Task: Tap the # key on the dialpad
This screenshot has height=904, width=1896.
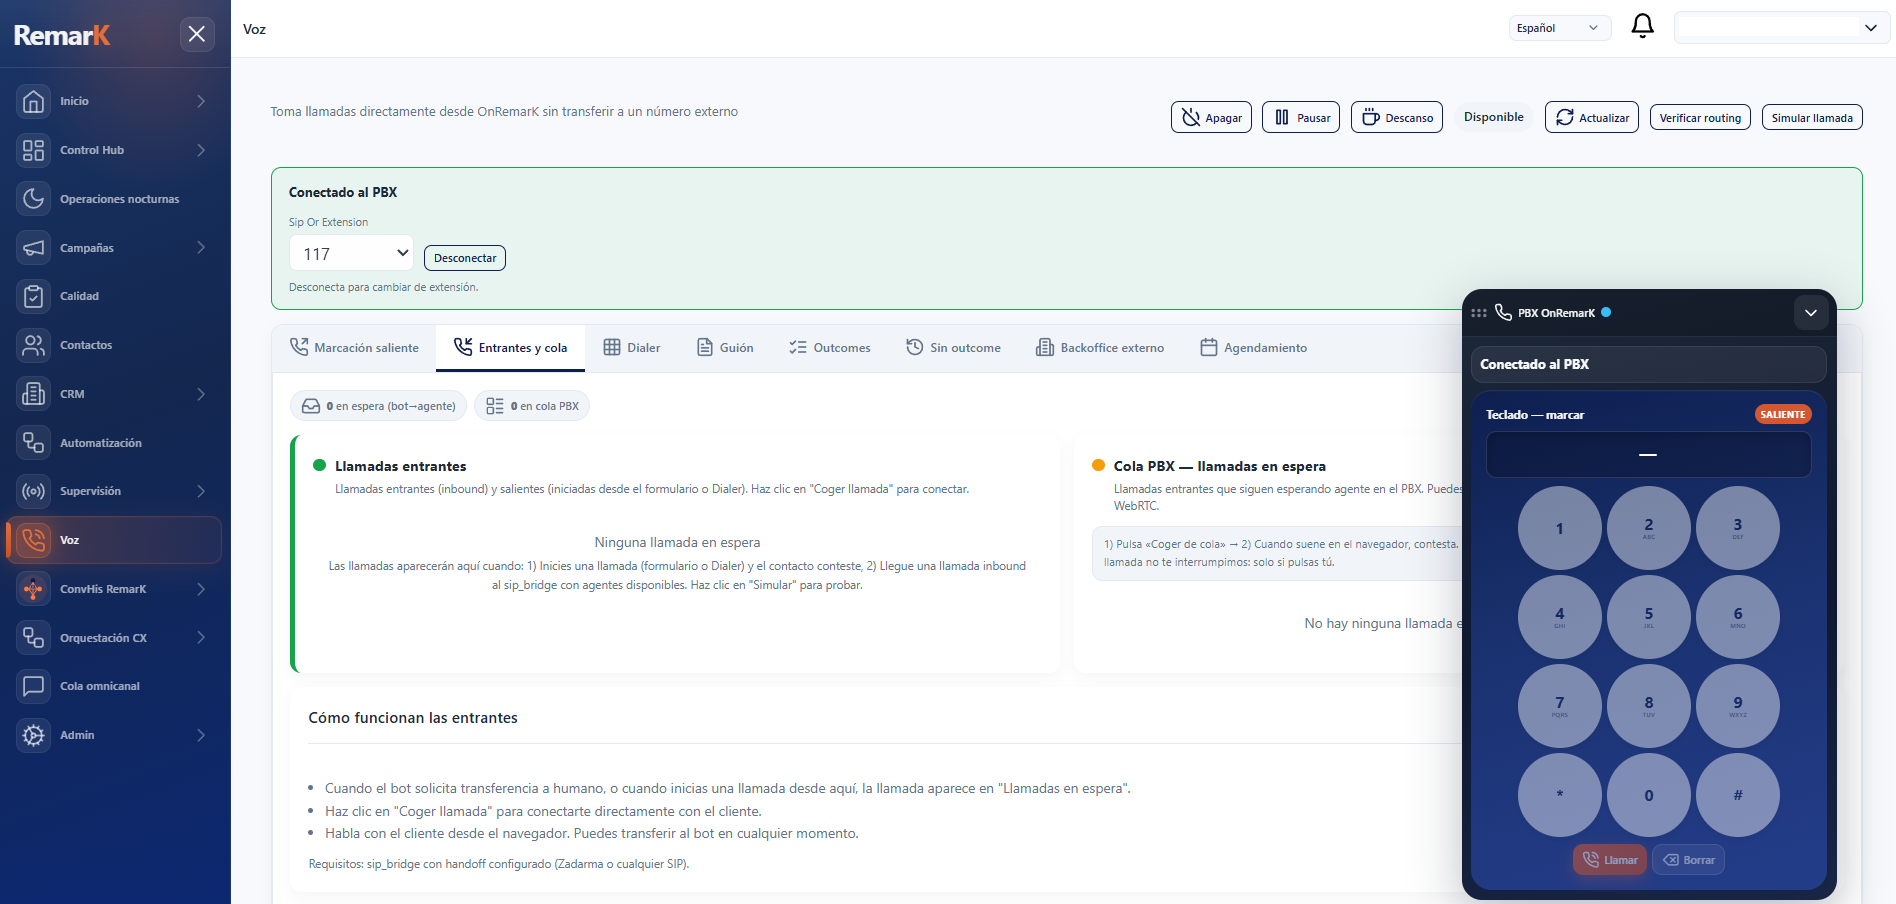Action: 1738,795
